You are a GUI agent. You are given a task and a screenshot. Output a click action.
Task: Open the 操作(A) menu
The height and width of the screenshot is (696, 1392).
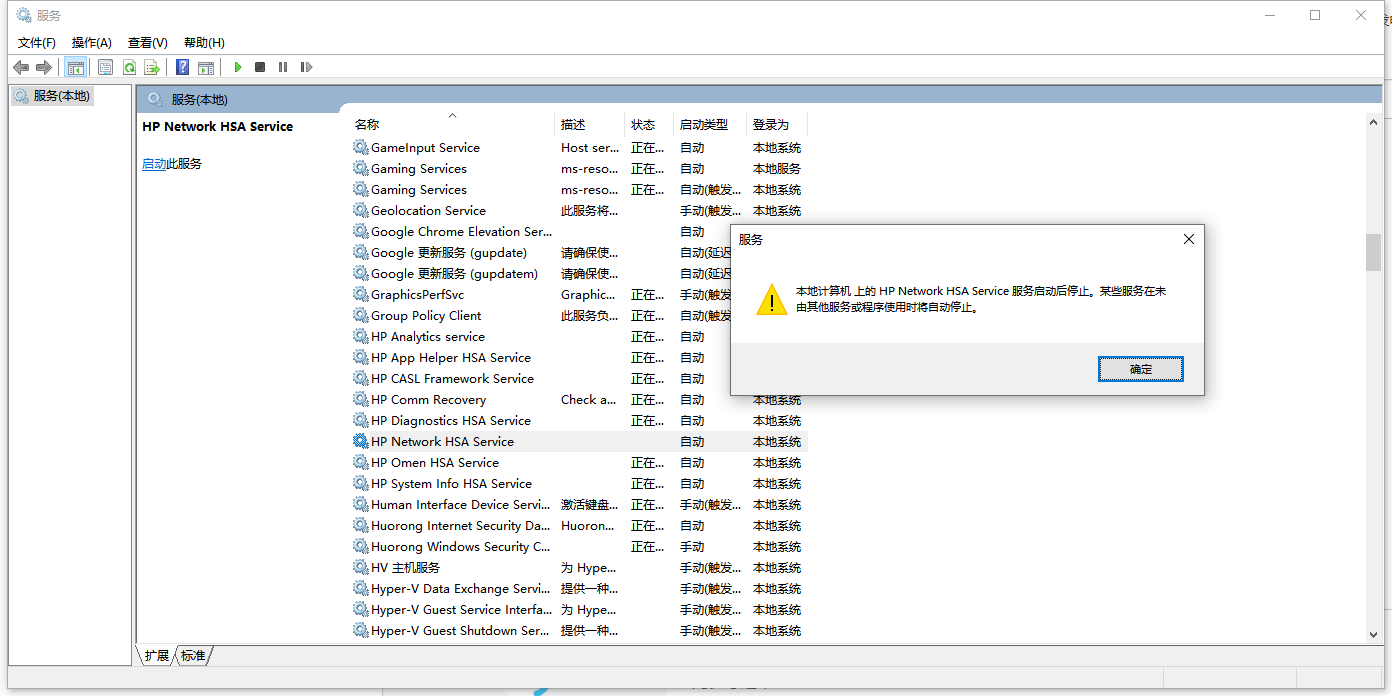(x=91, y=42)
